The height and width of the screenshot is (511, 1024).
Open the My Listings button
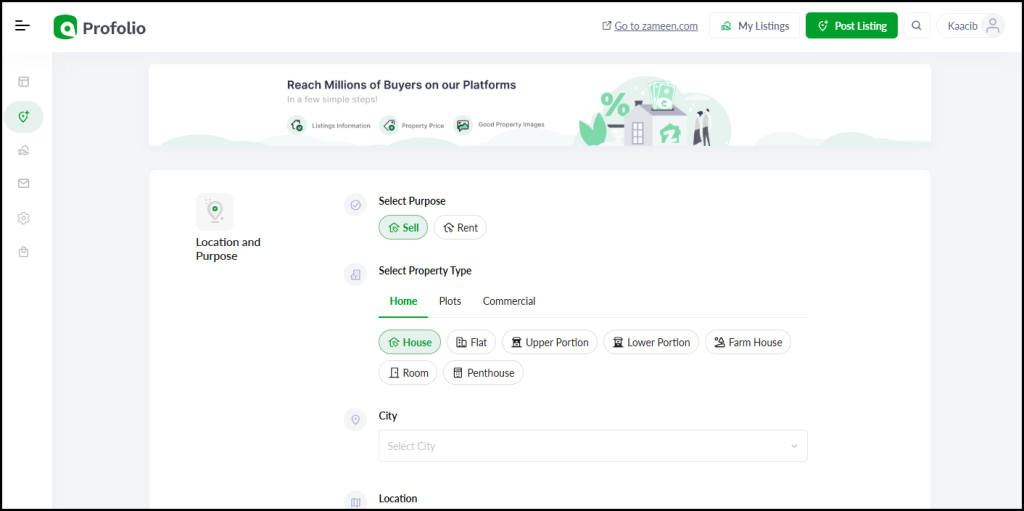tap(754, 25)
